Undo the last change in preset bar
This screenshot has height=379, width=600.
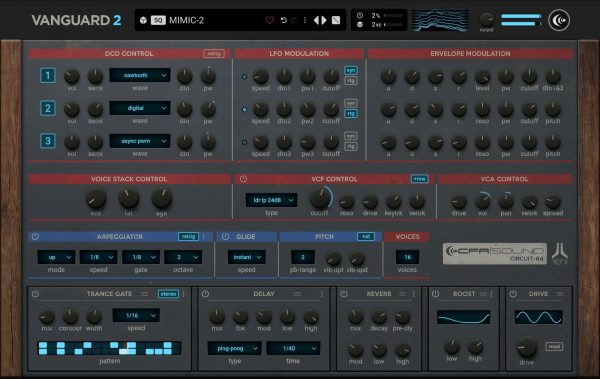(x=284, y=20)
